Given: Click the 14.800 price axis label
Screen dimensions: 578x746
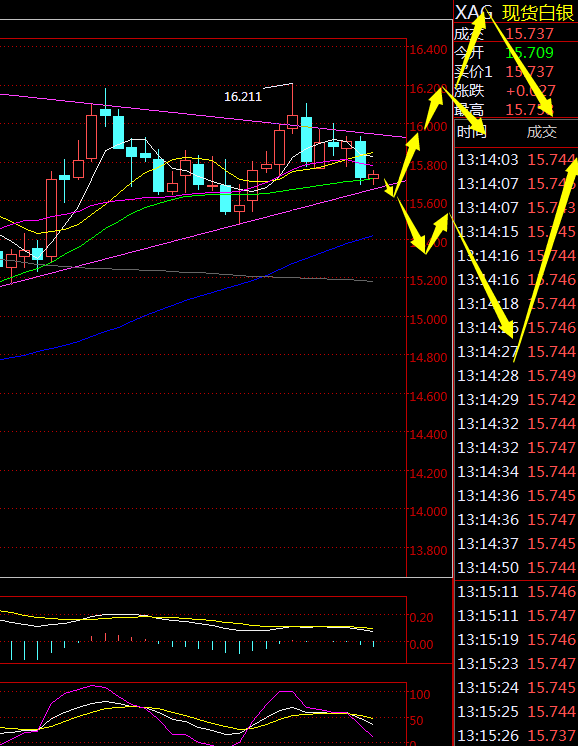Looking at the screenshot, I should (x=429, y=358).
